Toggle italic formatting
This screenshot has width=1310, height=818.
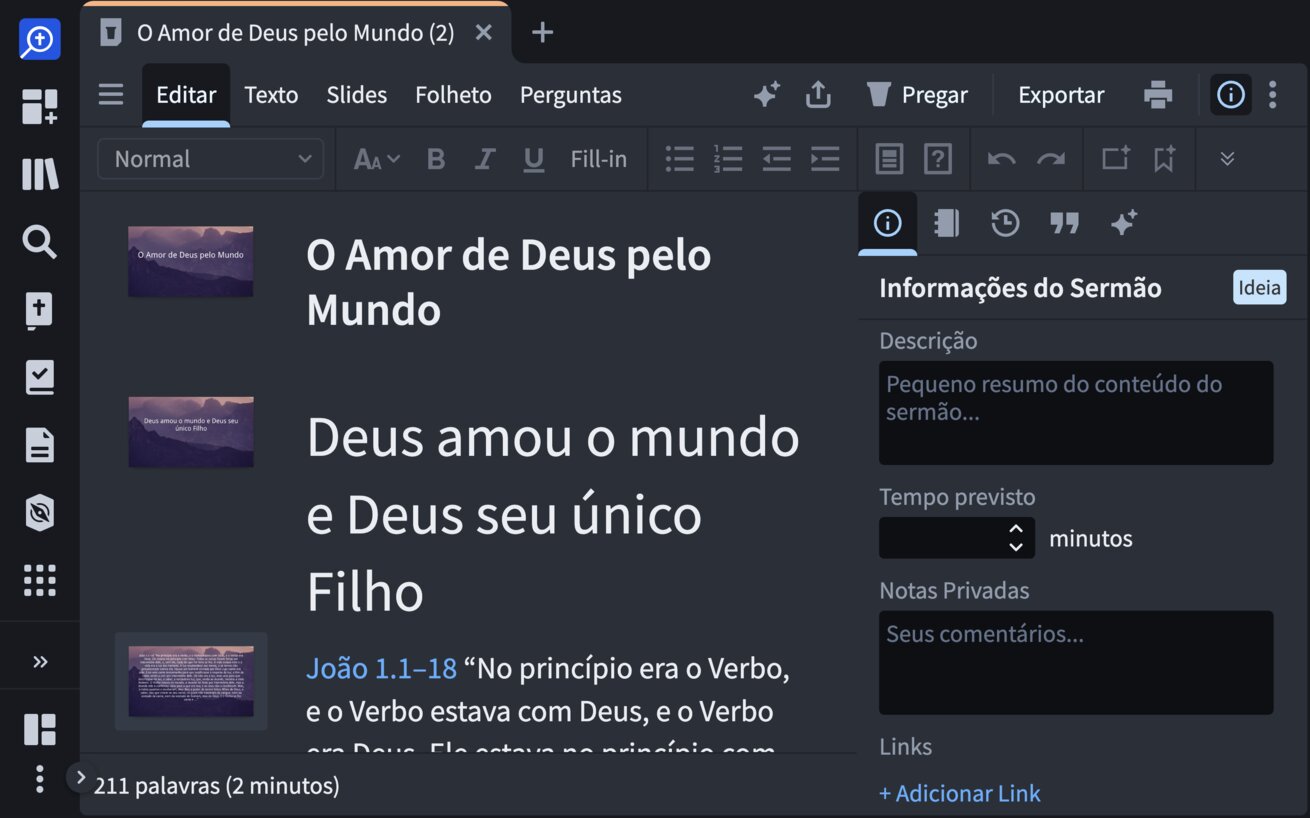tap(485, 159)
